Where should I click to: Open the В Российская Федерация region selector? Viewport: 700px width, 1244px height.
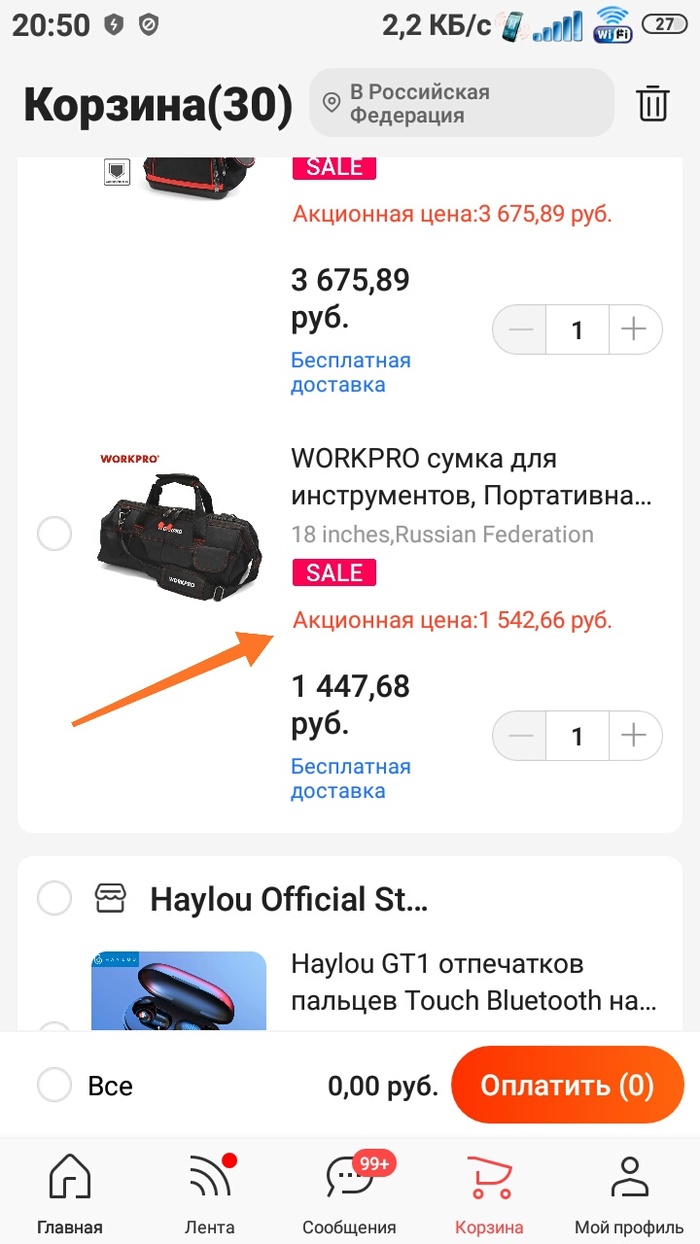point(460,103)
